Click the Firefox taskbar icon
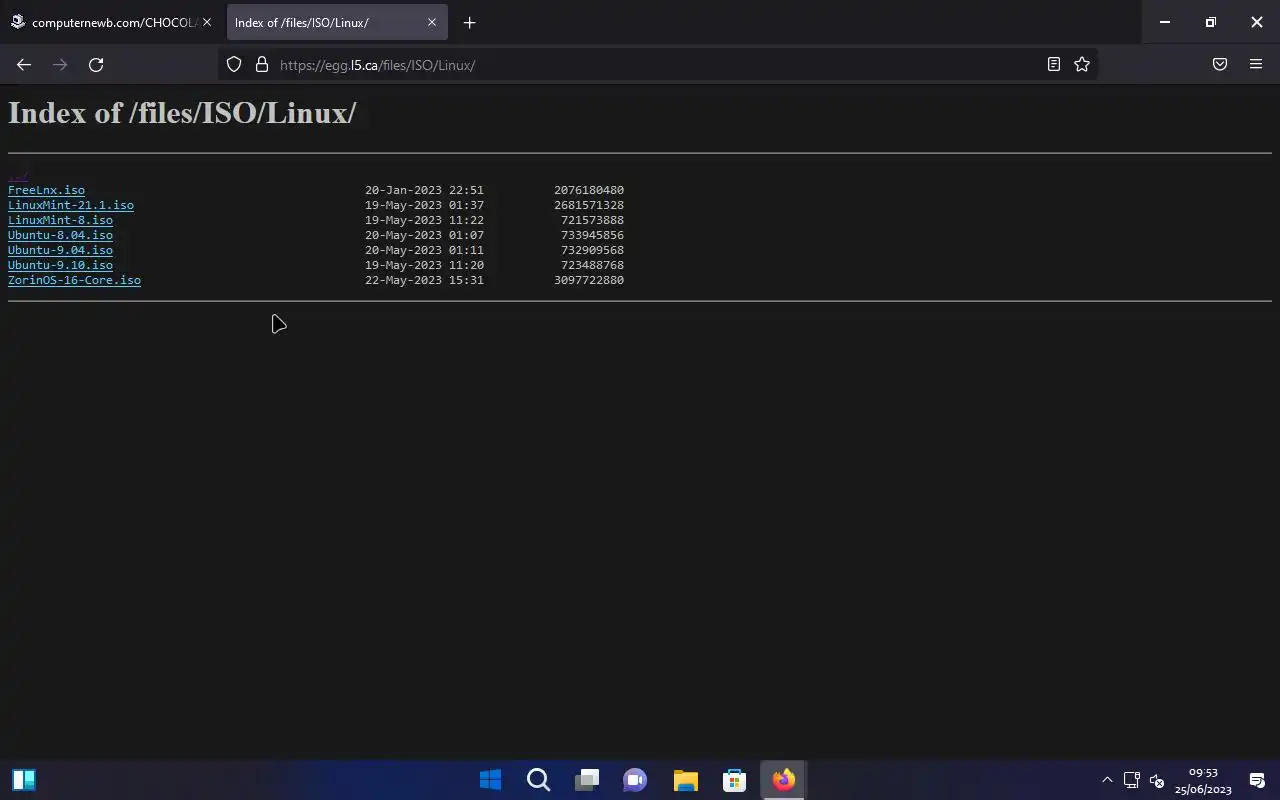The width and height of the screenshot is (1280, 800). pos(783,780)
